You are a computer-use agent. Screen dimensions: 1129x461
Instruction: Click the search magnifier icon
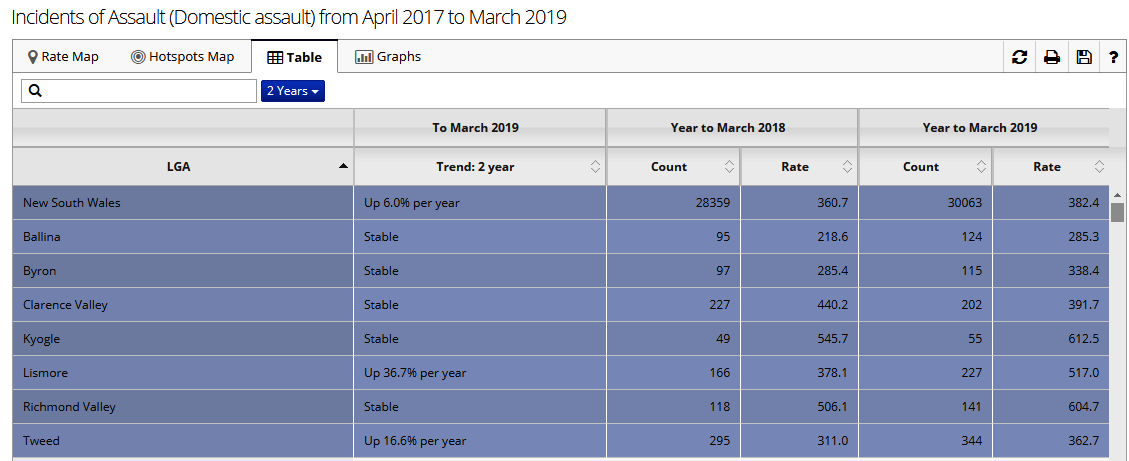34,91
